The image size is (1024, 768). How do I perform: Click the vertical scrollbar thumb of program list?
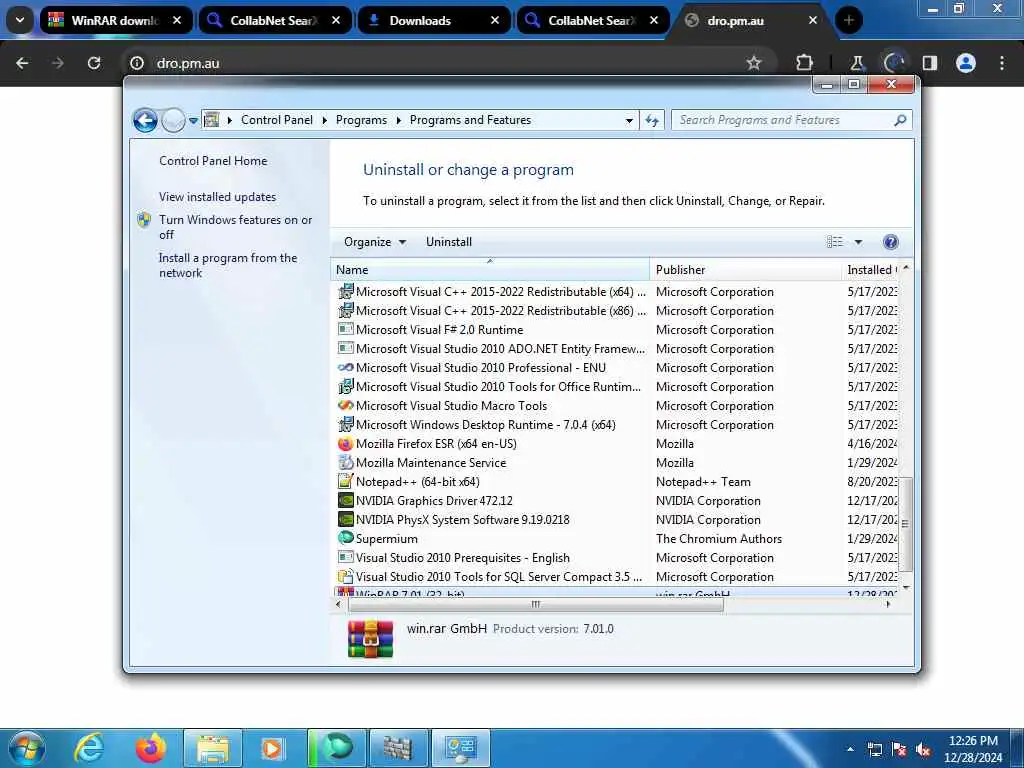pyautogui.click(x=905, y=524)
